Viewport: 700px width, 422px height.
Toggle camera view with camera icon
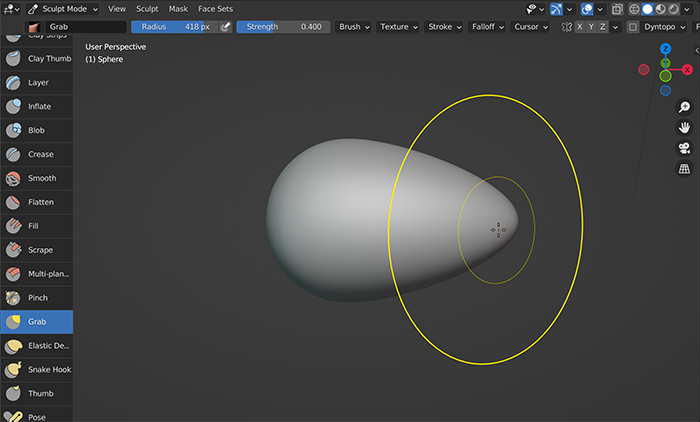[684, 148]
